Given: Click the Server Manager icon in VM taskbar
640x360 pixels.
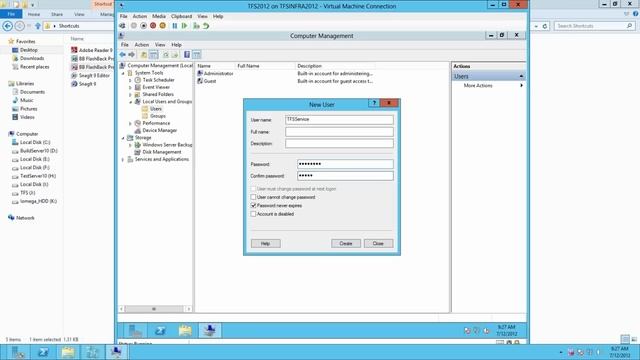Looking at the screenshot, I should point(135,331).
